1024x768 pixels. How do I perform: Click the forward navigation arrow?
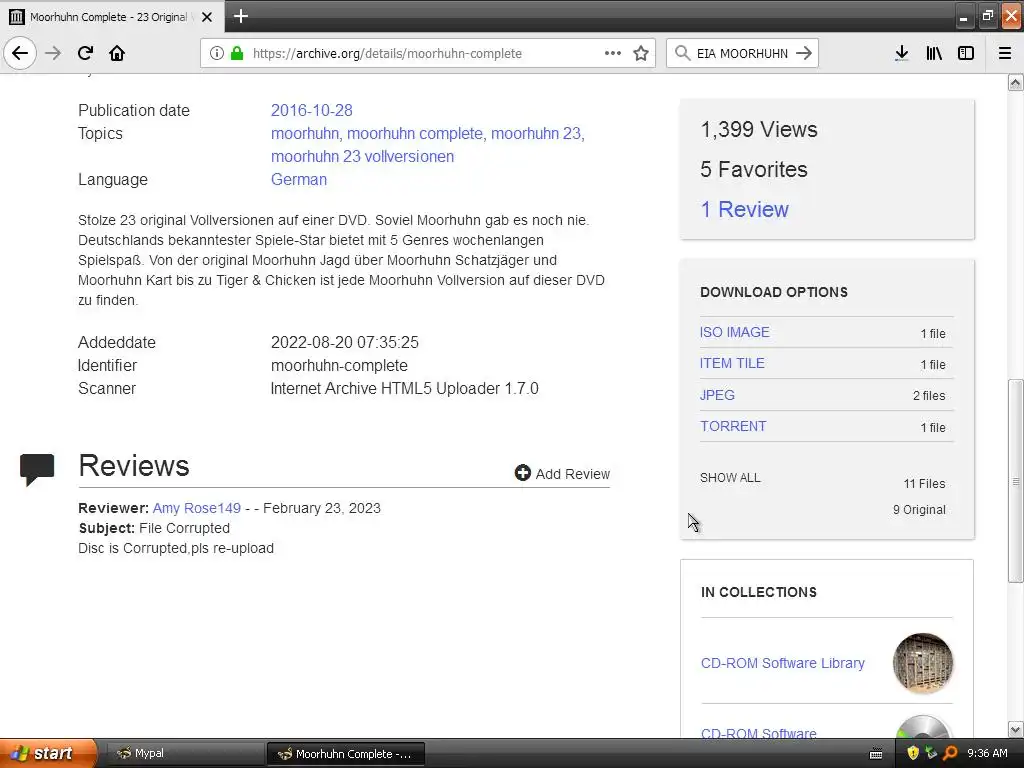tap(53, 53)
